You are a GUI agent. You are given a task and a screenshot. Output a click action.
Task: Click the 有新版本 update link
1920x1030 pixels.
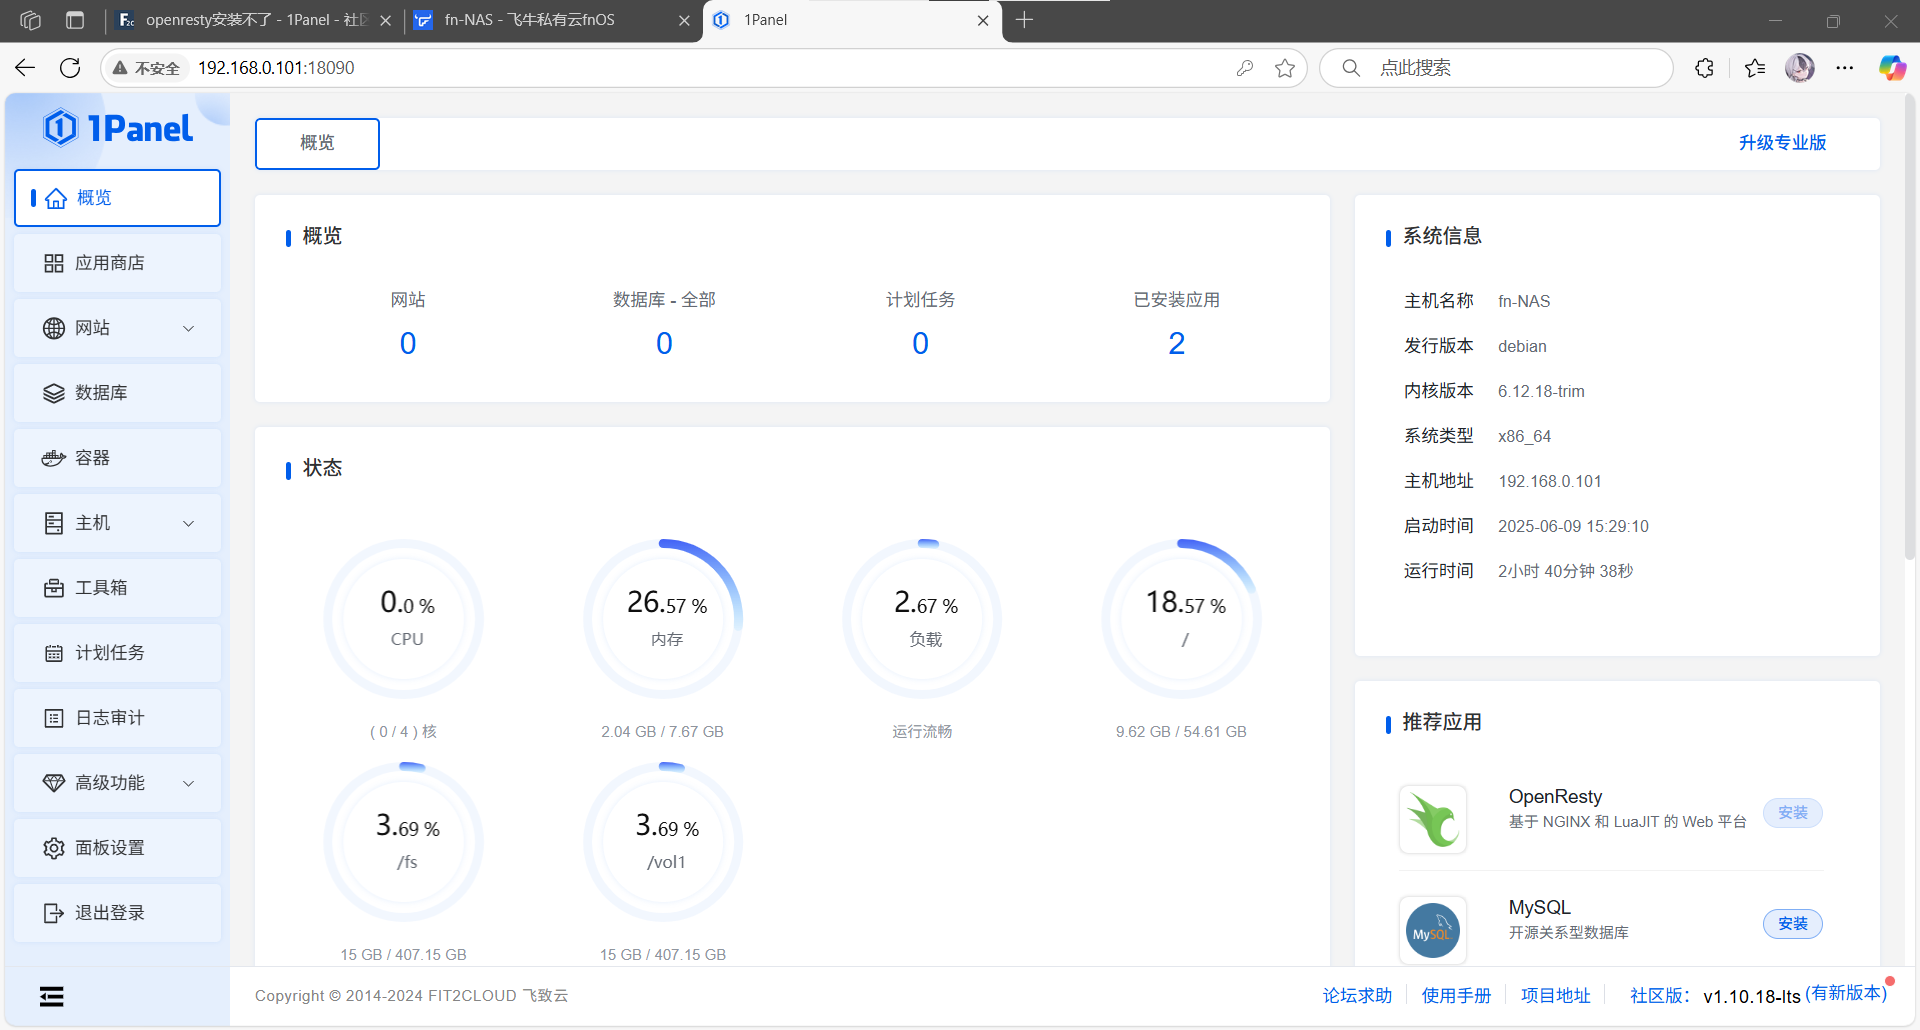(x=1846, y=993)
